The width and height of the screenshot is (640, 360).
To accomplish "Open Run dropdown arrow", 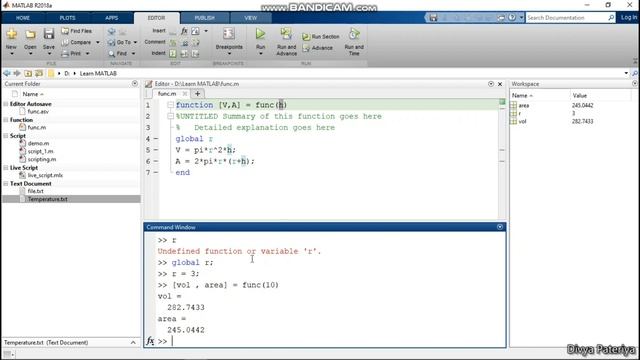I will click(x=260, y=54).
